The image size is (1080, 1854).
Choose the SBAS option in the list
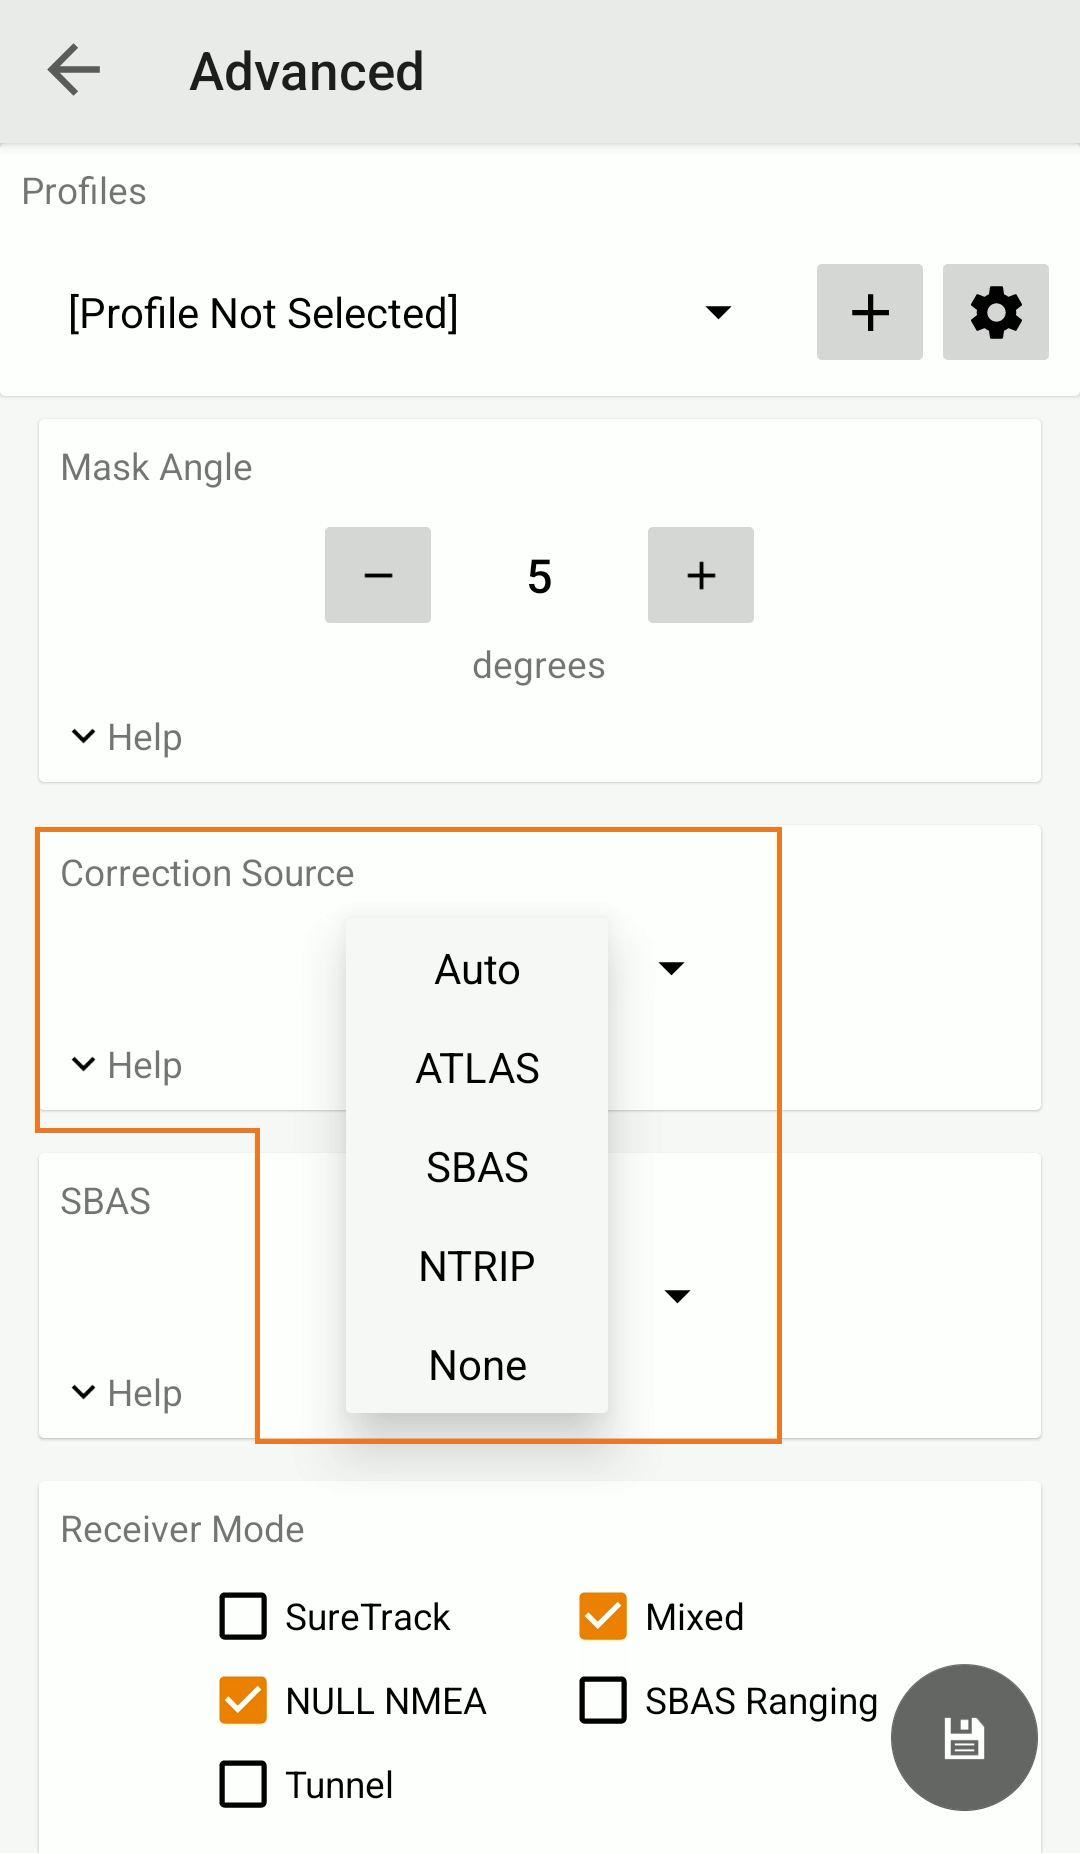pyautogui.click(x=477, y=1167)
